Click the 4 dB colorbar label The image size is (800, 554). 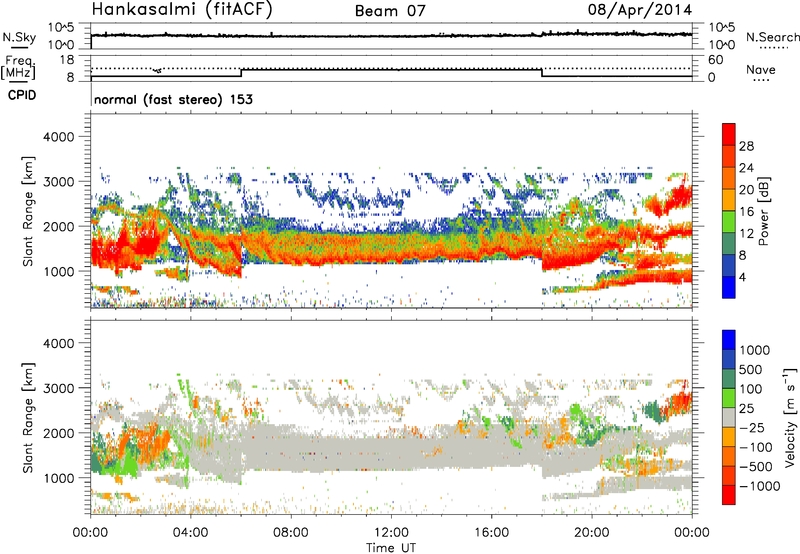click(742, 278)
